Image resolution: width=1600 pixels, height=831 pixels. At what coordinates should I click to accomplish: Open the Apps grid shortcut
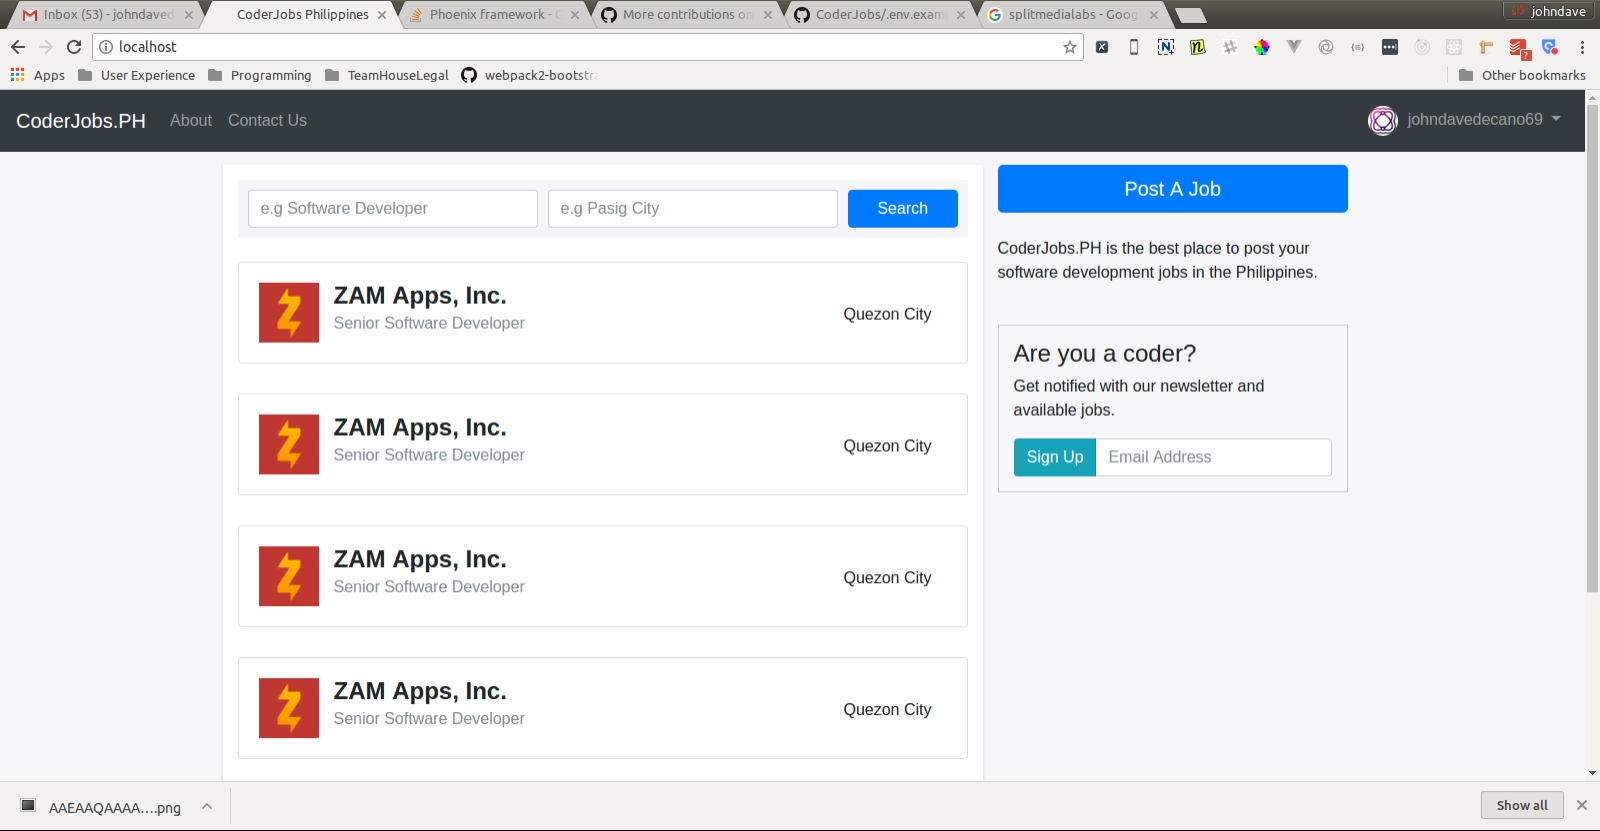37,75
